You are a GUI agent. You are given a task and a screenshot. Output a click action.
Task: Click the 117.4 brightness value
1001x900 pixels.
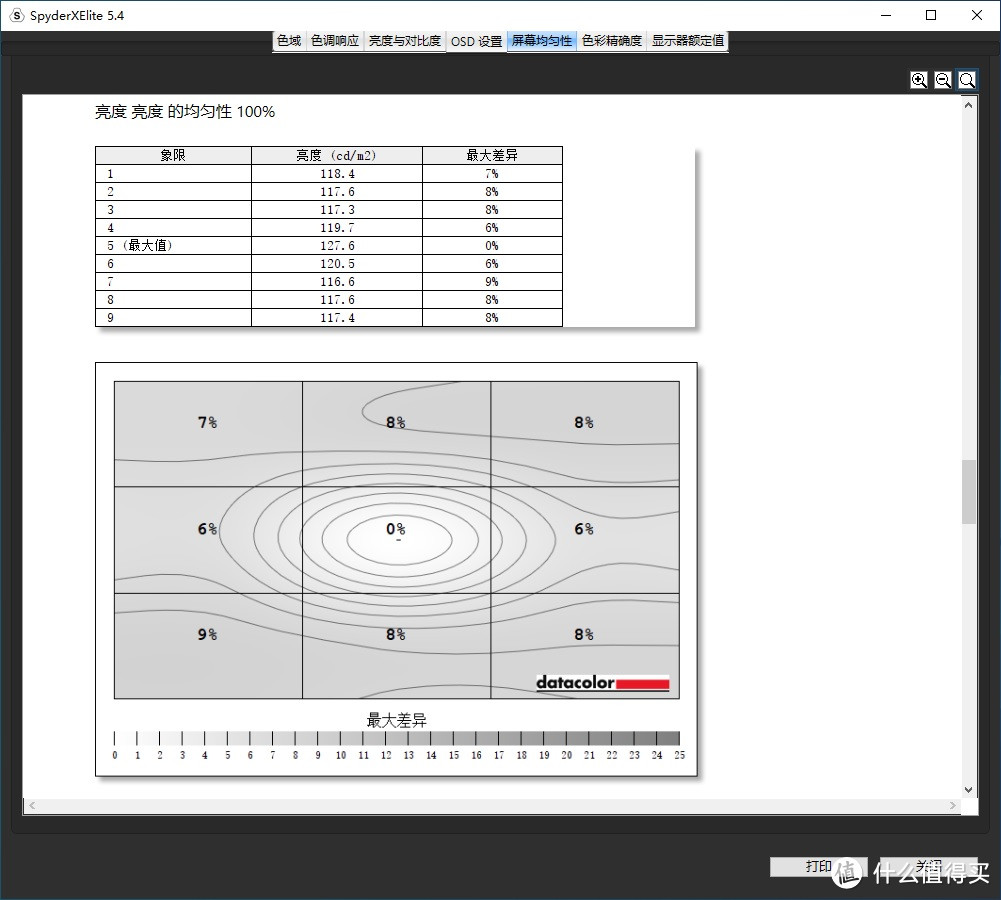point(337,317)
